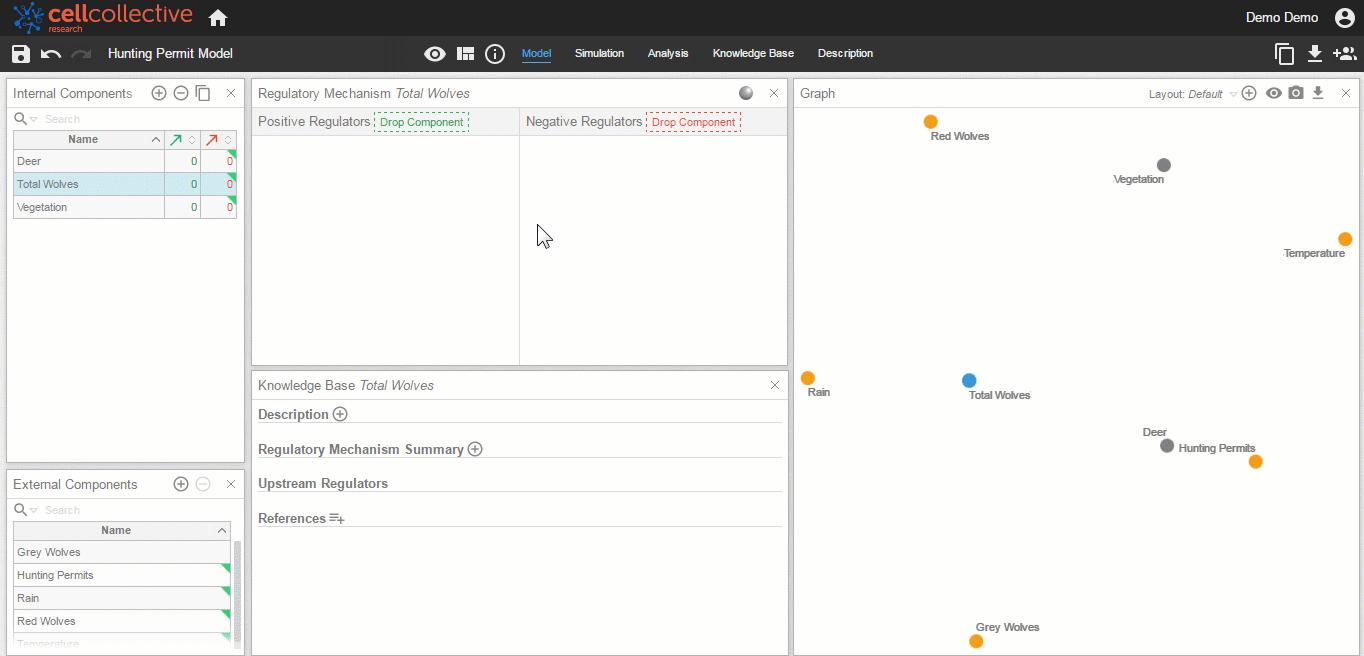Open Internal Components search filter dropdown arrow

tap(34, 119)
